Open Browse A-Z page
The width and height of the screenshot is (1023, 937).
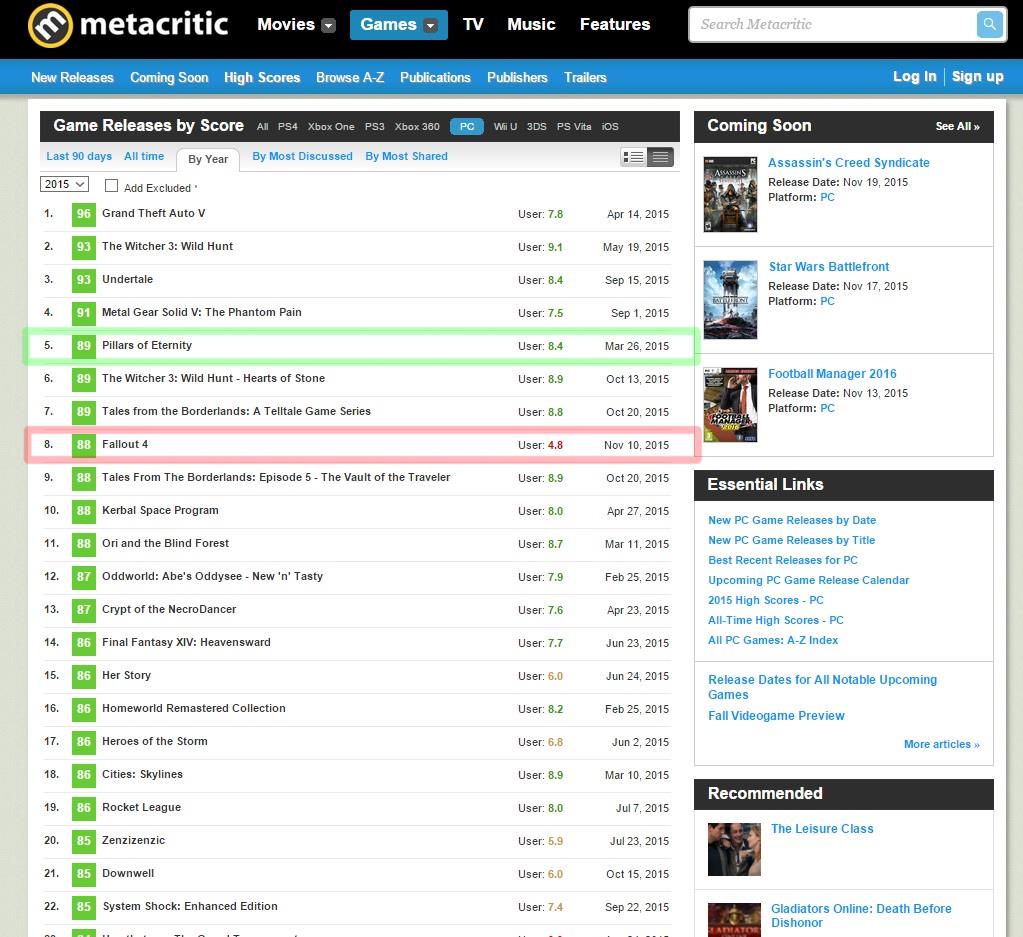(x=350, y=78)
